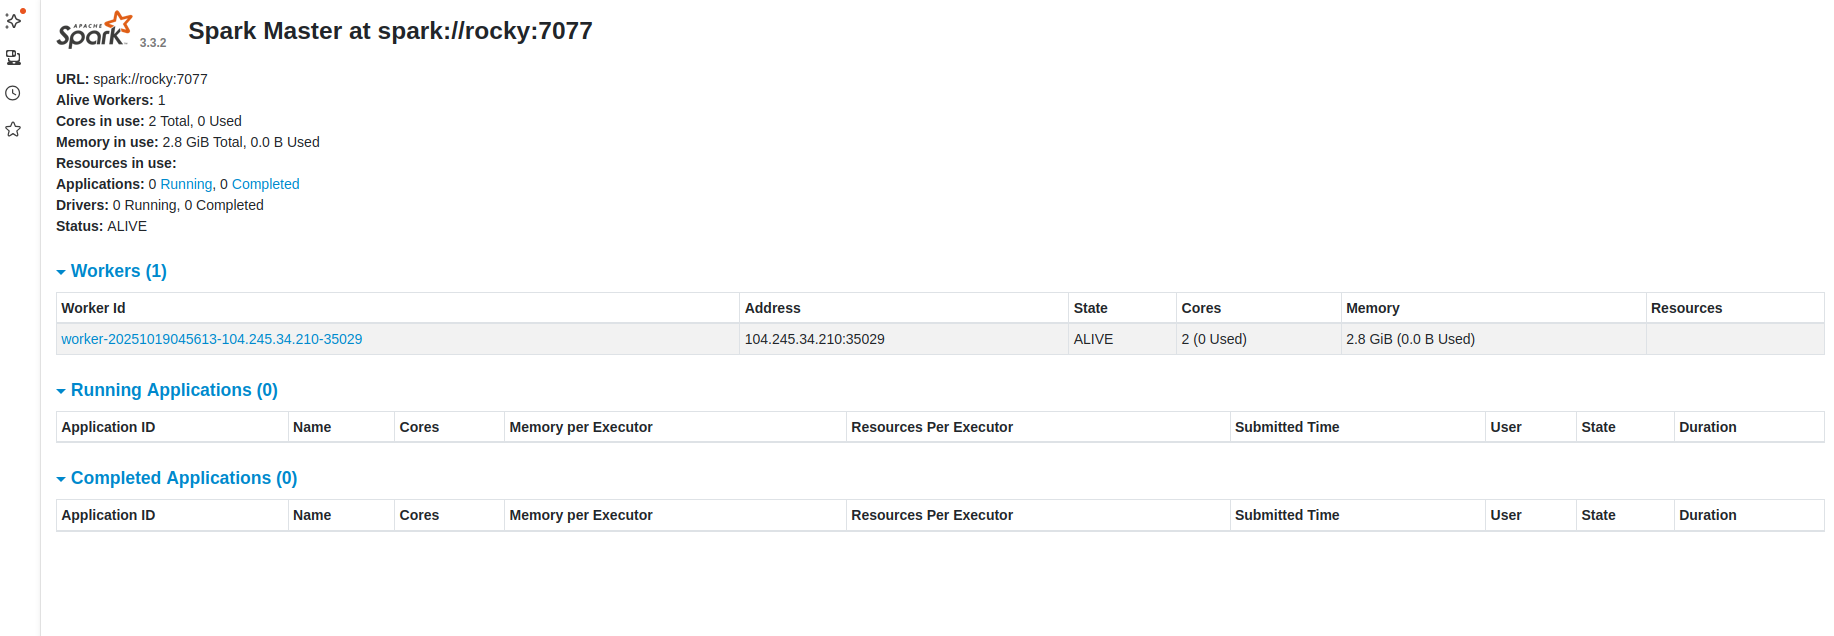Click the Worker Id column header
The width and height of the screenshot is (1834, 636).
(x=93, y=308)
